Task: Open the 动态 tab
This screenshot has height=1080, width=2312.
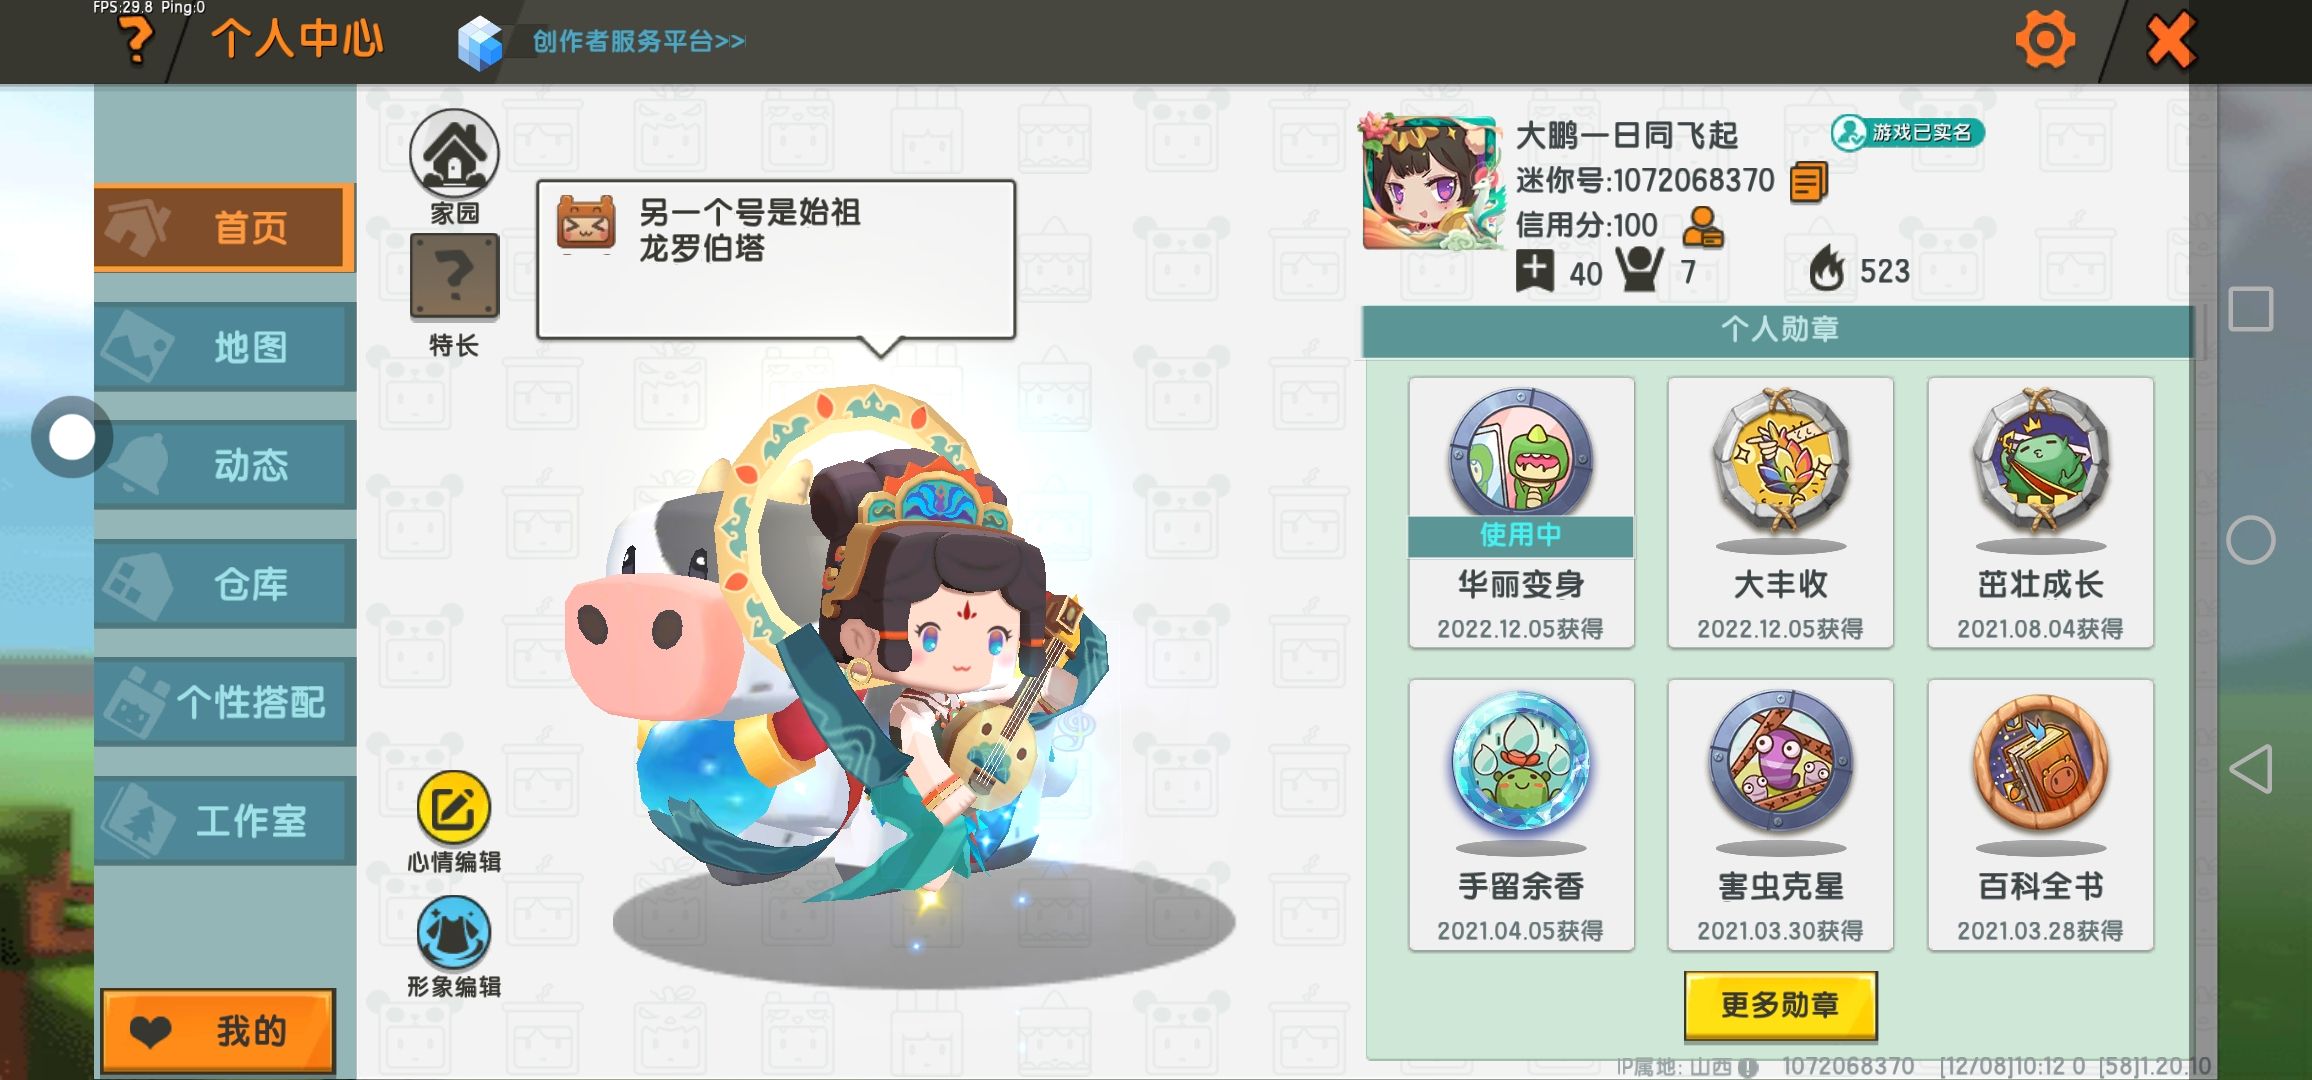Action: click(225, 465)
